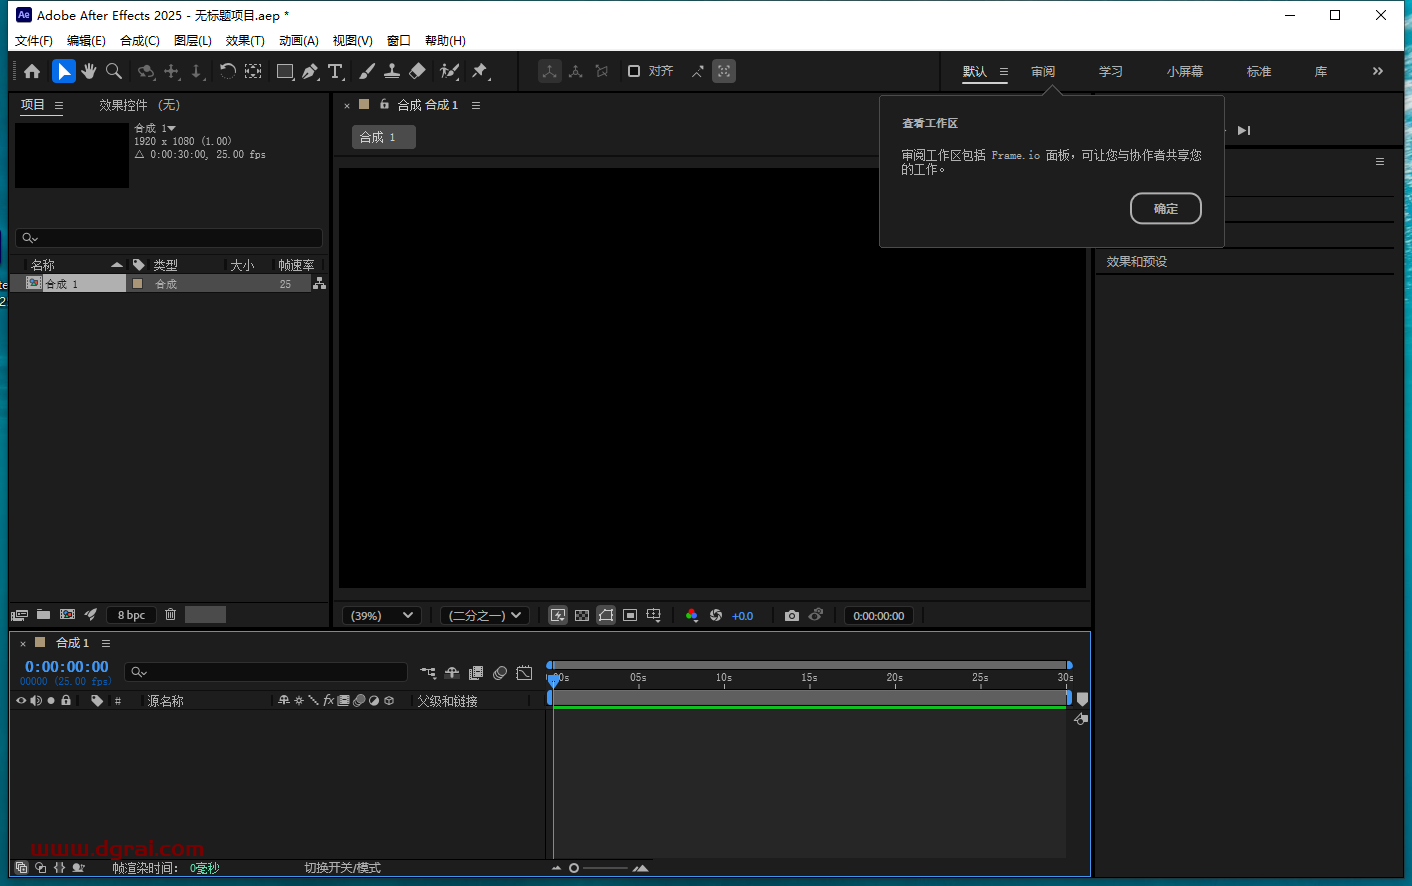Click the local axis mode icon
This screenshot has height=886, width=1412.
pyautogui.click(x=550, y=71)
